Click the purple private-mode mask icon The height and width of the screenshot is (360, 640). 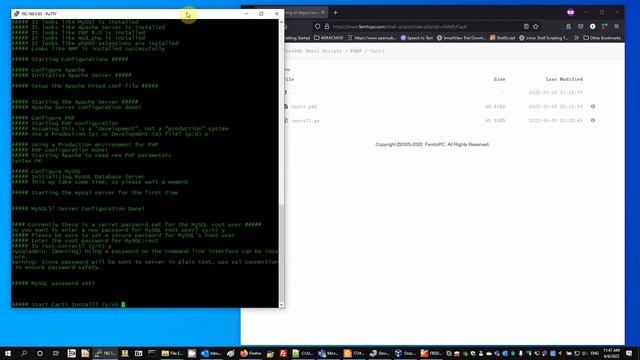click(x=571, y=13)
